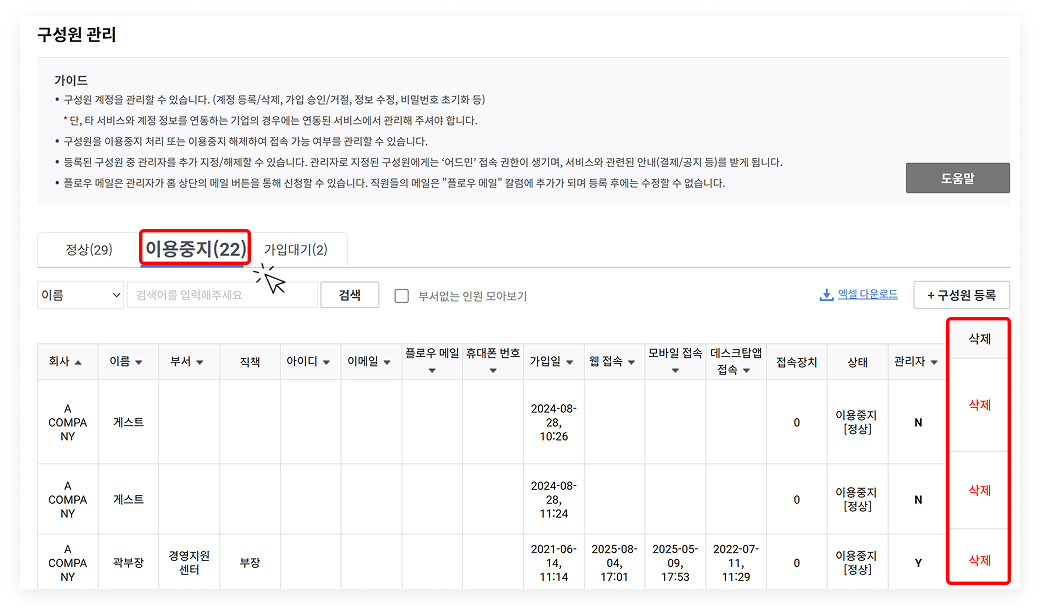1040x613 pixels.
Task: Sort by 이름 column arrow
Action: [x=138, y=362]
